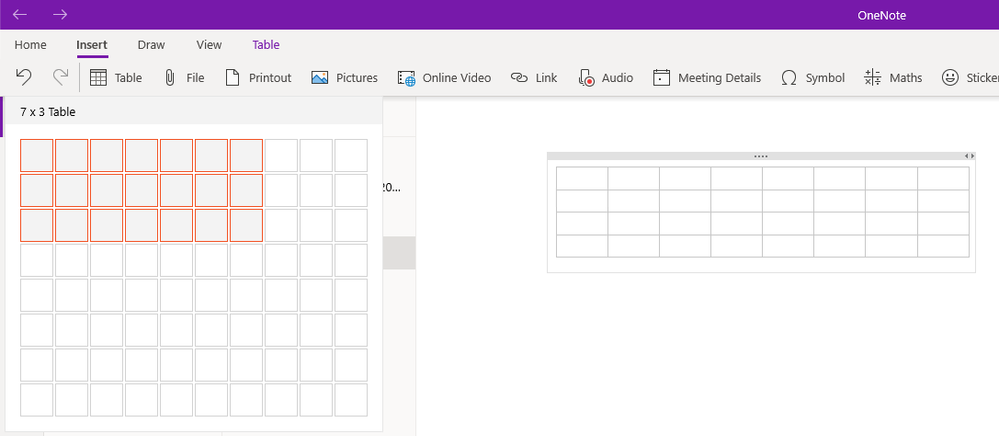Screen dimensions: 999x436
Task: Click the Audio recording icon
Action: (x=586, y=78)
